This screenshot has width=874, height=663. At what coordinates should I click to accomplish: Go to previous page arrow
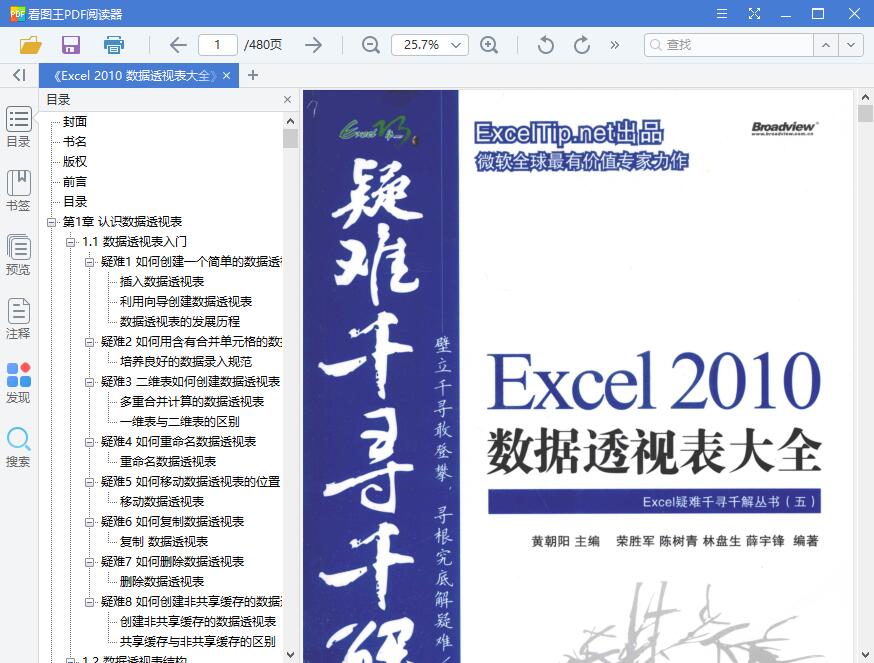click(178, 45)
